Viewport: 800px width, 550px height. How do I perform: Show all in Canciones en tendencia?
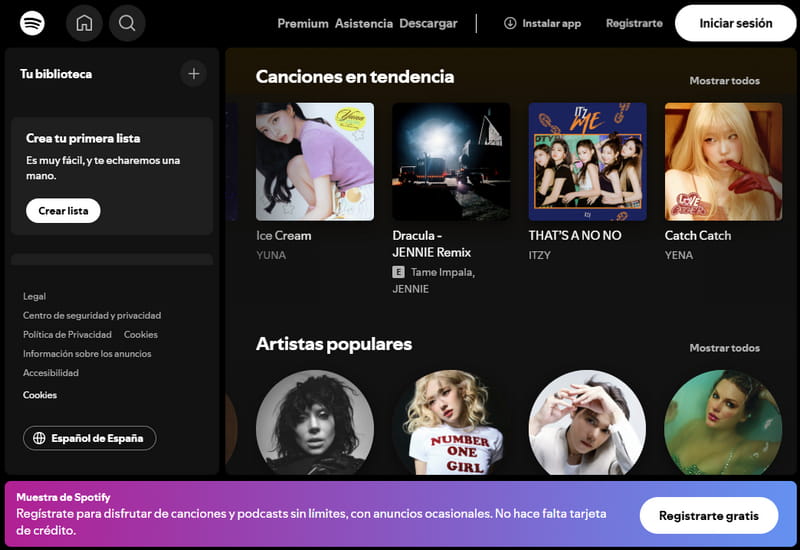coord(724,81)
